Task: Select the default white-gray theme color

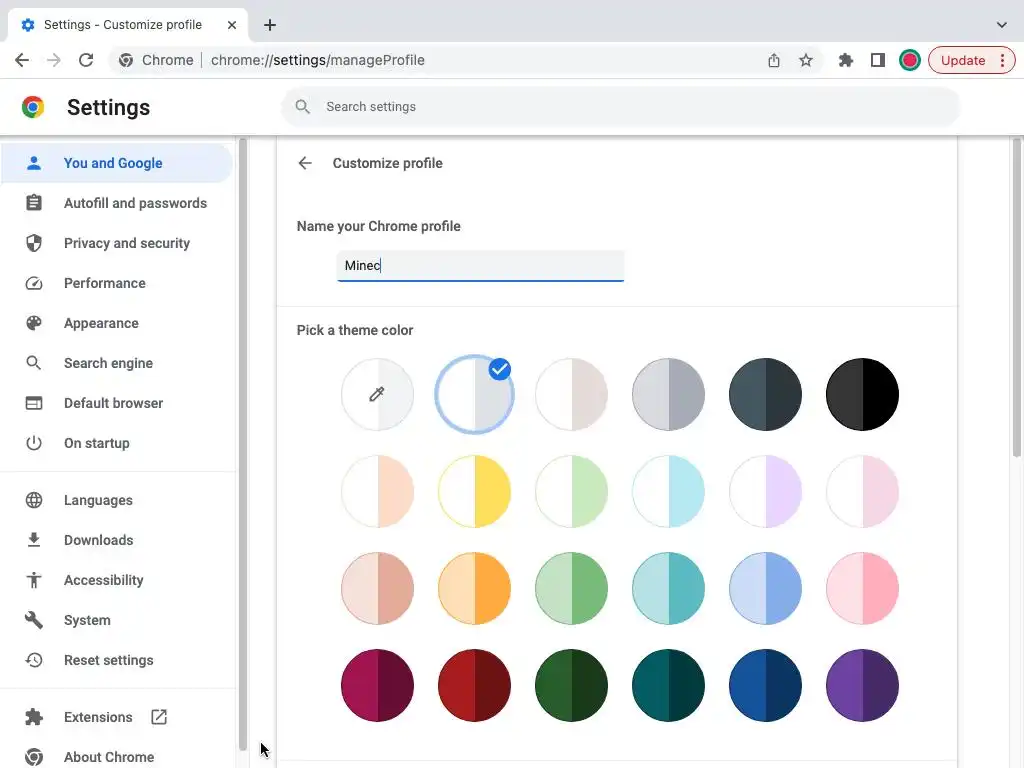Action: tap(475, 394)
